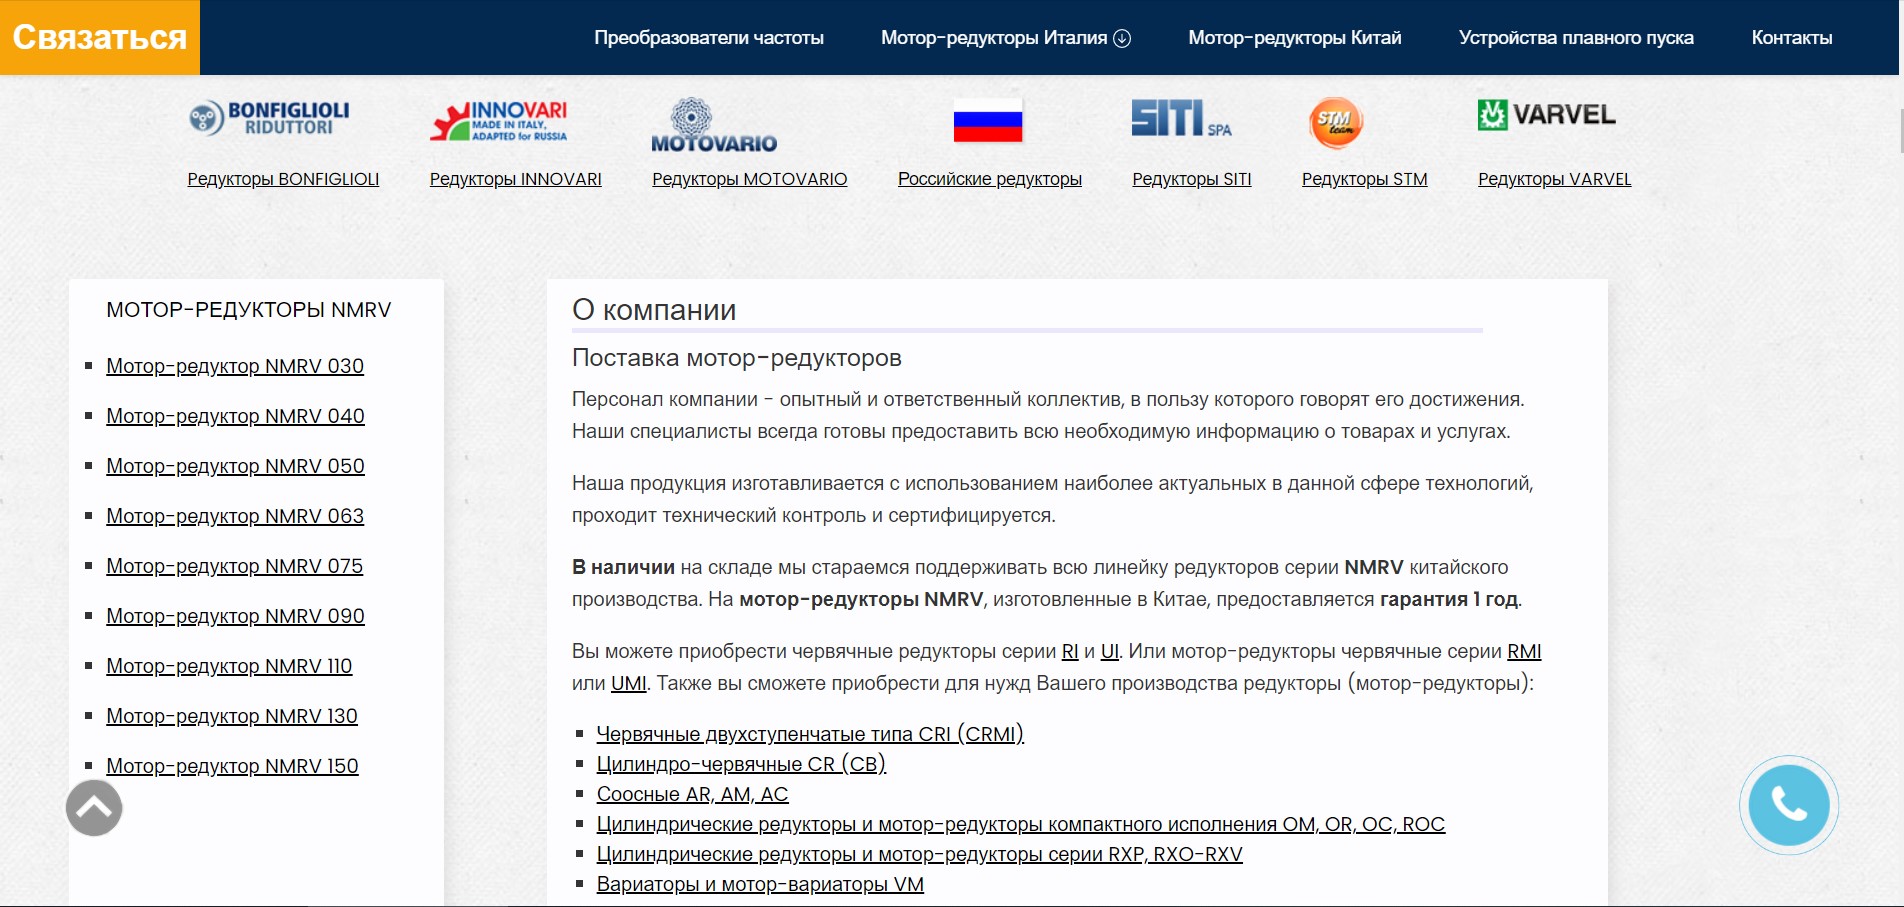Open the Motovario logo image

tap(714, 125)
